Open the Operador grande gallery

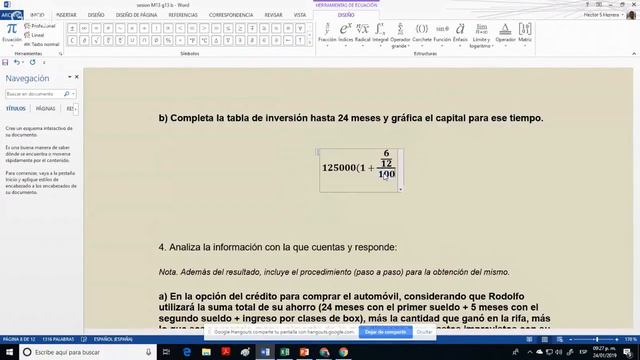coord(400,35)
